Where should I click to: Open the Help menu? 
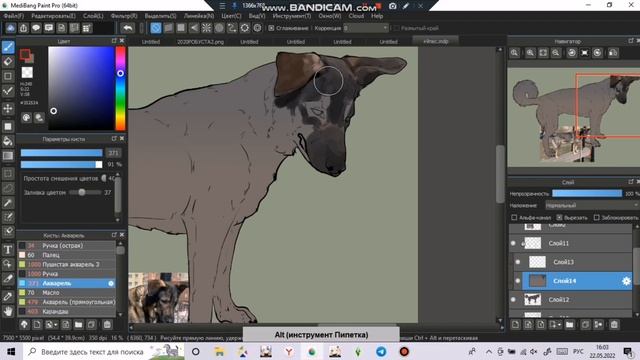tap(377, 16)
